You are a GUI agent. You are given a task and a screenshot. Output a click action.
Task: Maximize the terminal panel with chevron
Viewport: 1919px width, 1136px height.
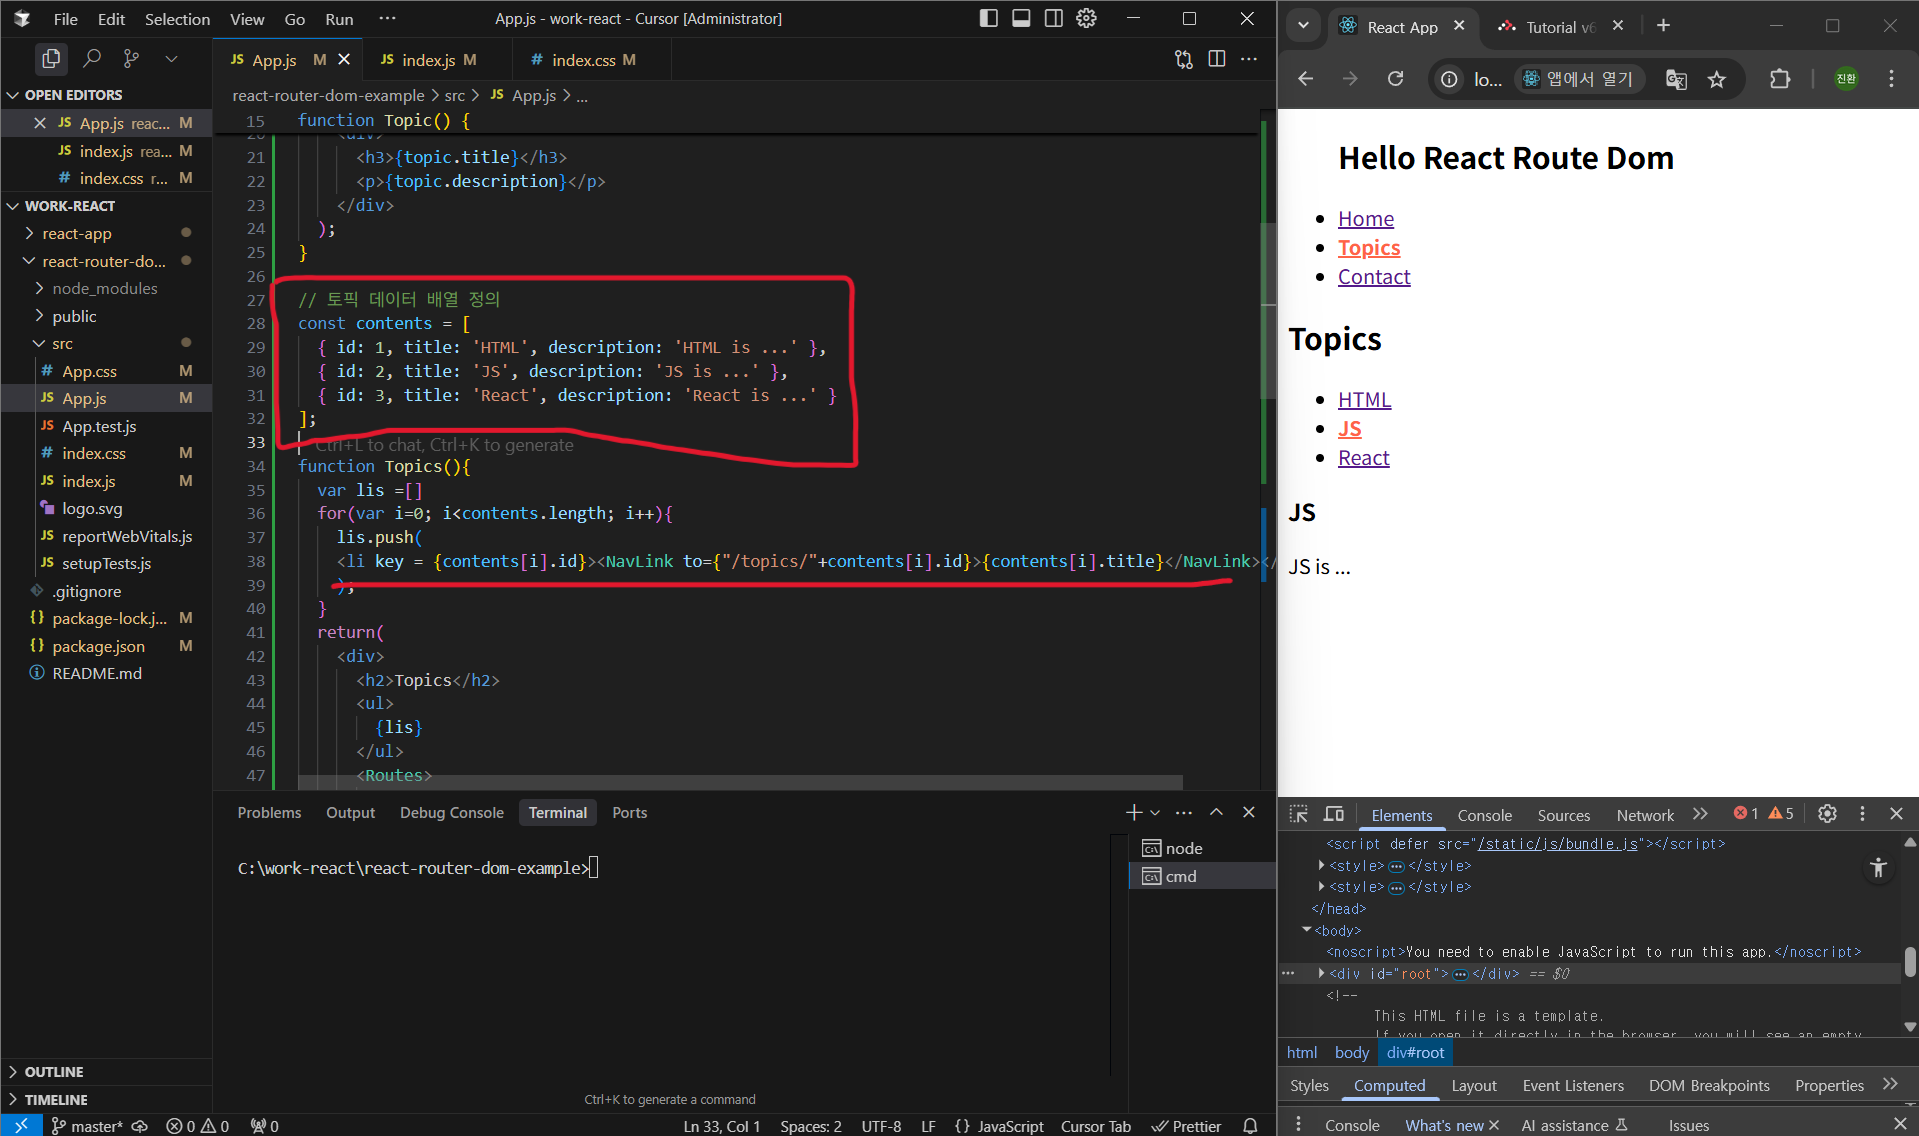[x=1216, y=813]
